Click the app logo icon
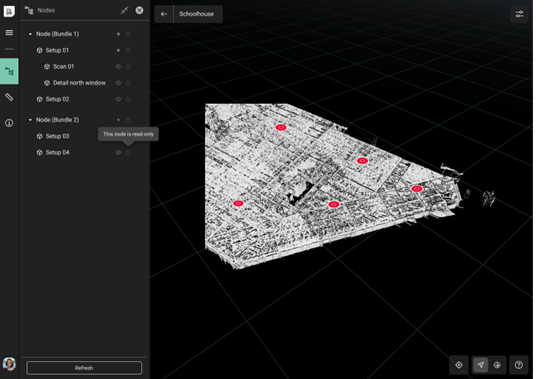Viewport: 547px width, 379px height. coord(9,11)
